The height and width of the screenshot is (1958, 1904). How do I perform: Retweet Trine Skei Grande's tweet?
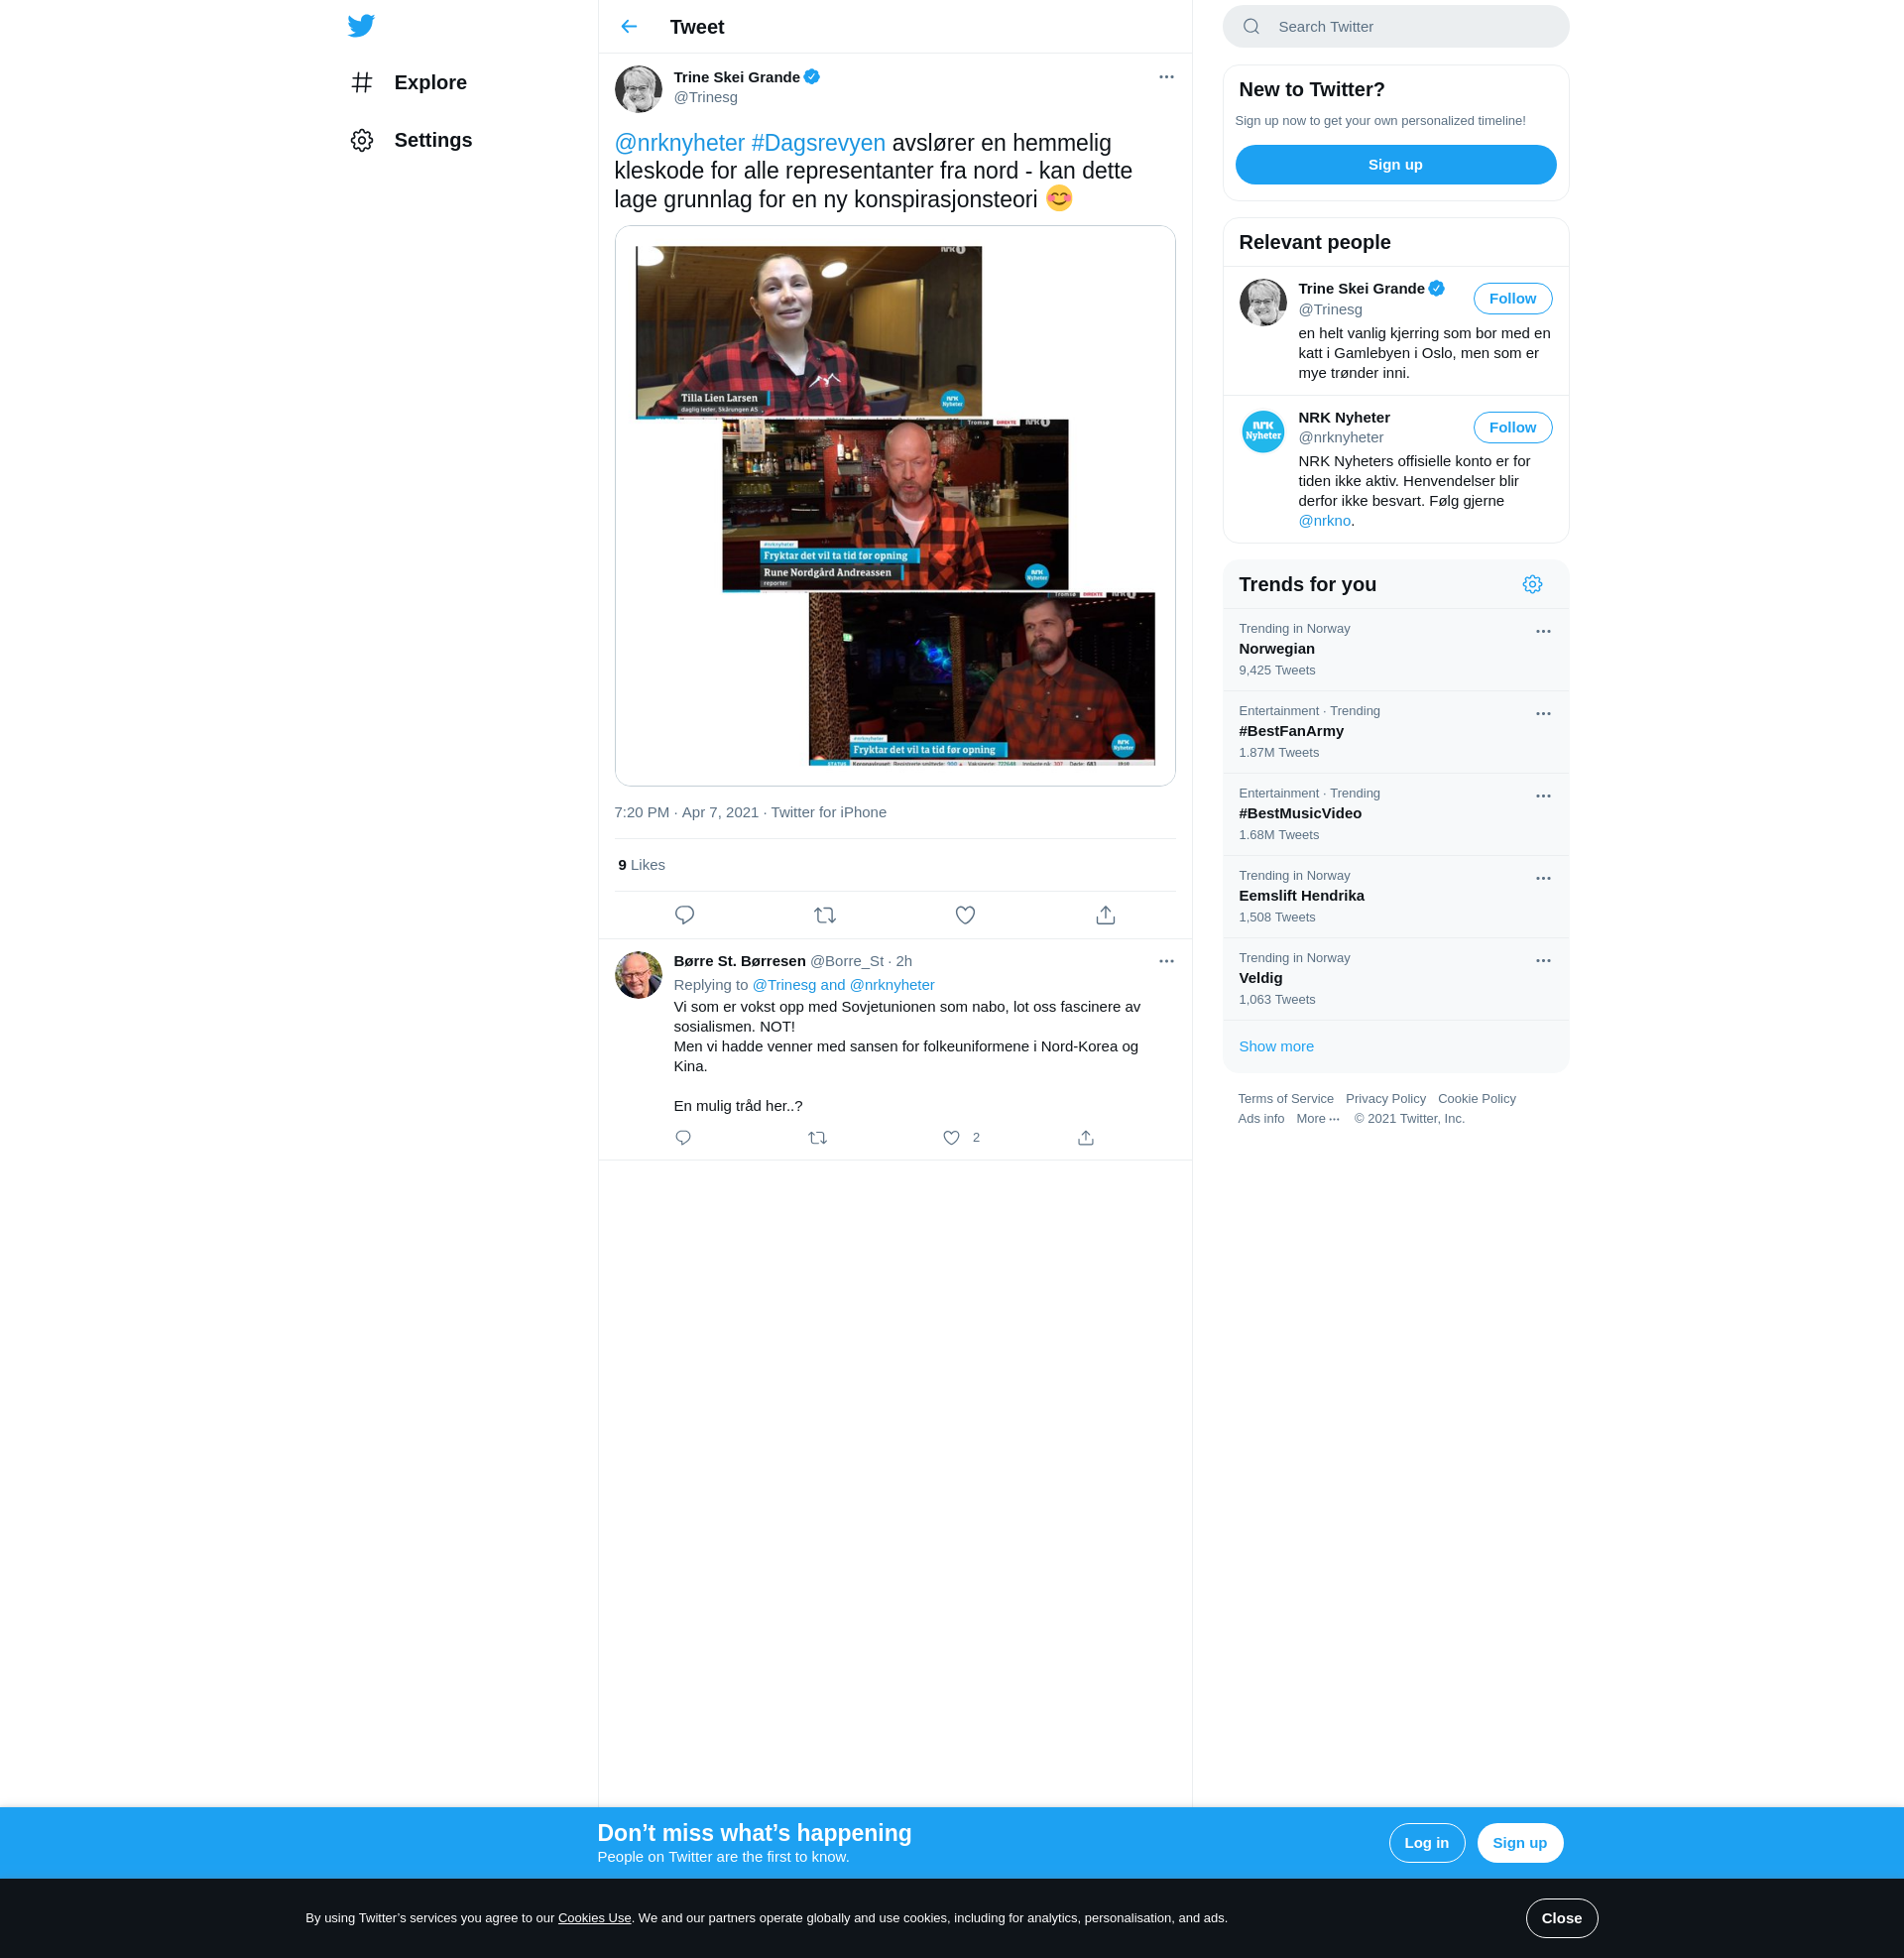(x=824, y=915)
